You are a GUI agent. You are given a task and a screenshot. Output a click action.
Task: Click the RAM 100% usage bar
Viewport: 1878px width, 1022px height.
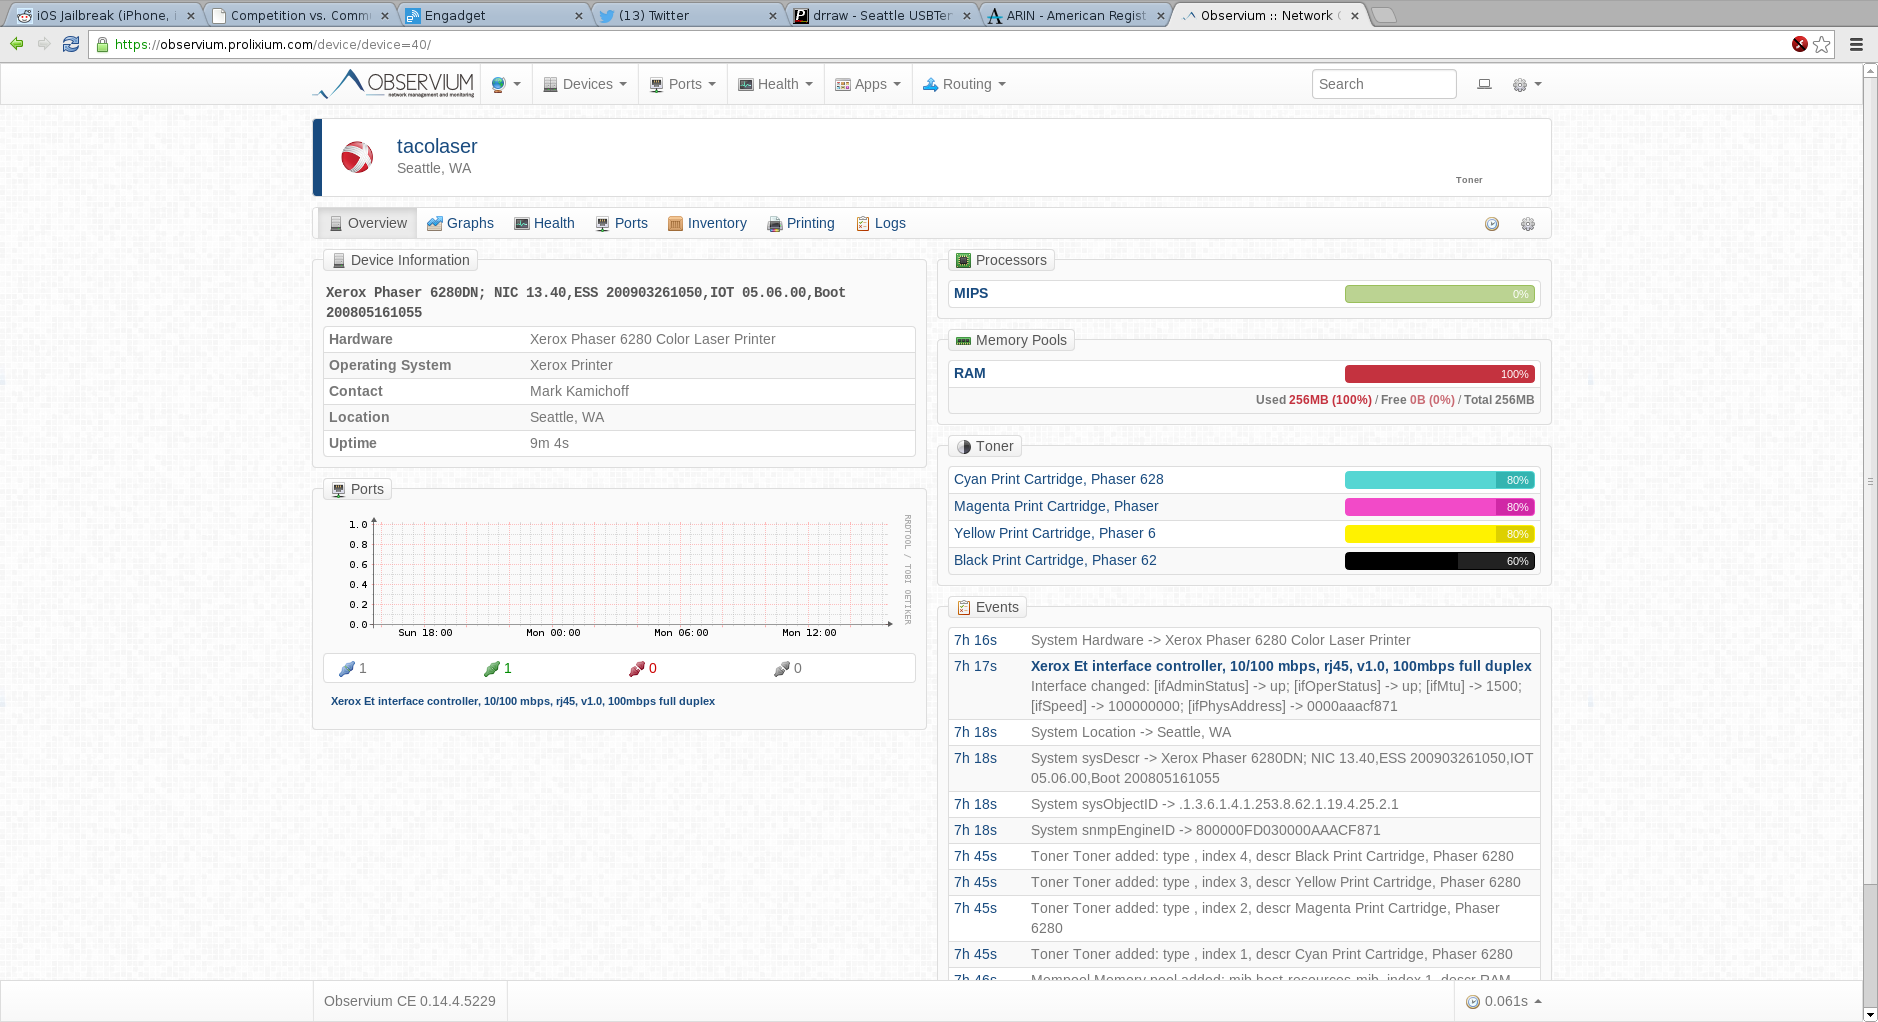pyautogui.click(x=1440, y=374)
